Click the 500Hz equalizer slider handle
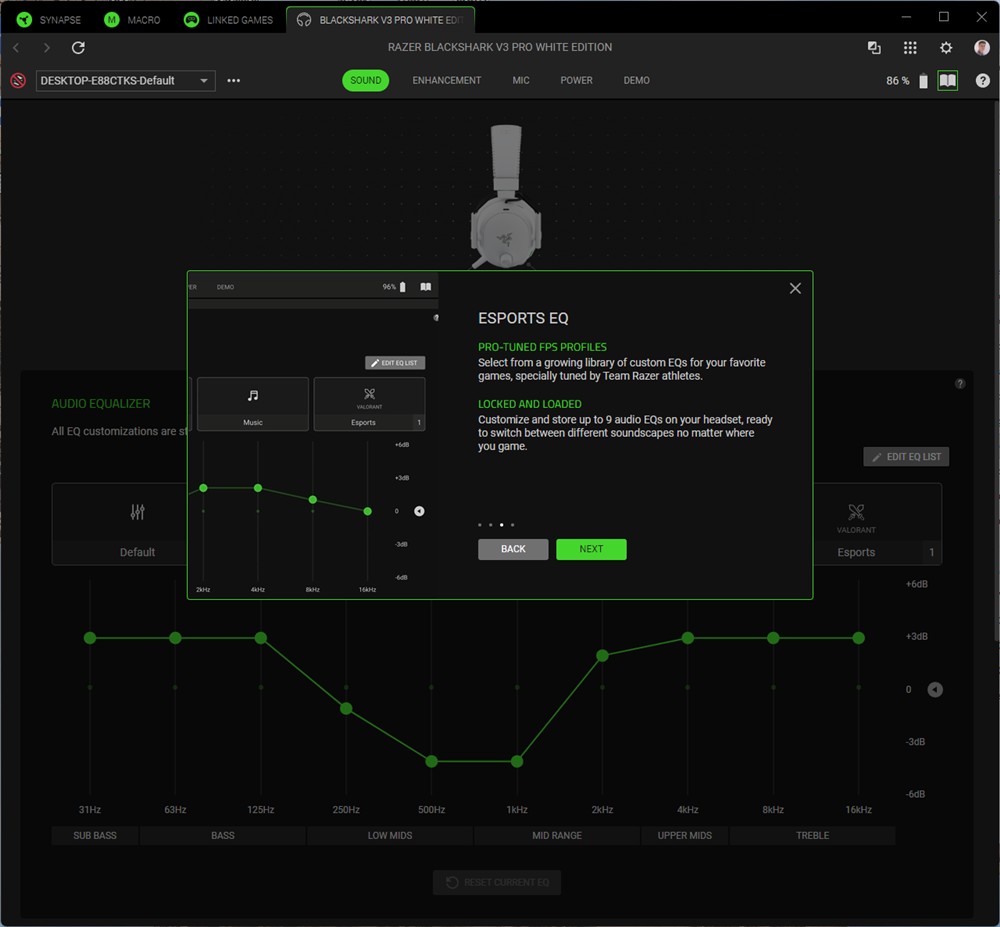The width and height of the screenshot is (1000, 927). click(x=432, y=761)
